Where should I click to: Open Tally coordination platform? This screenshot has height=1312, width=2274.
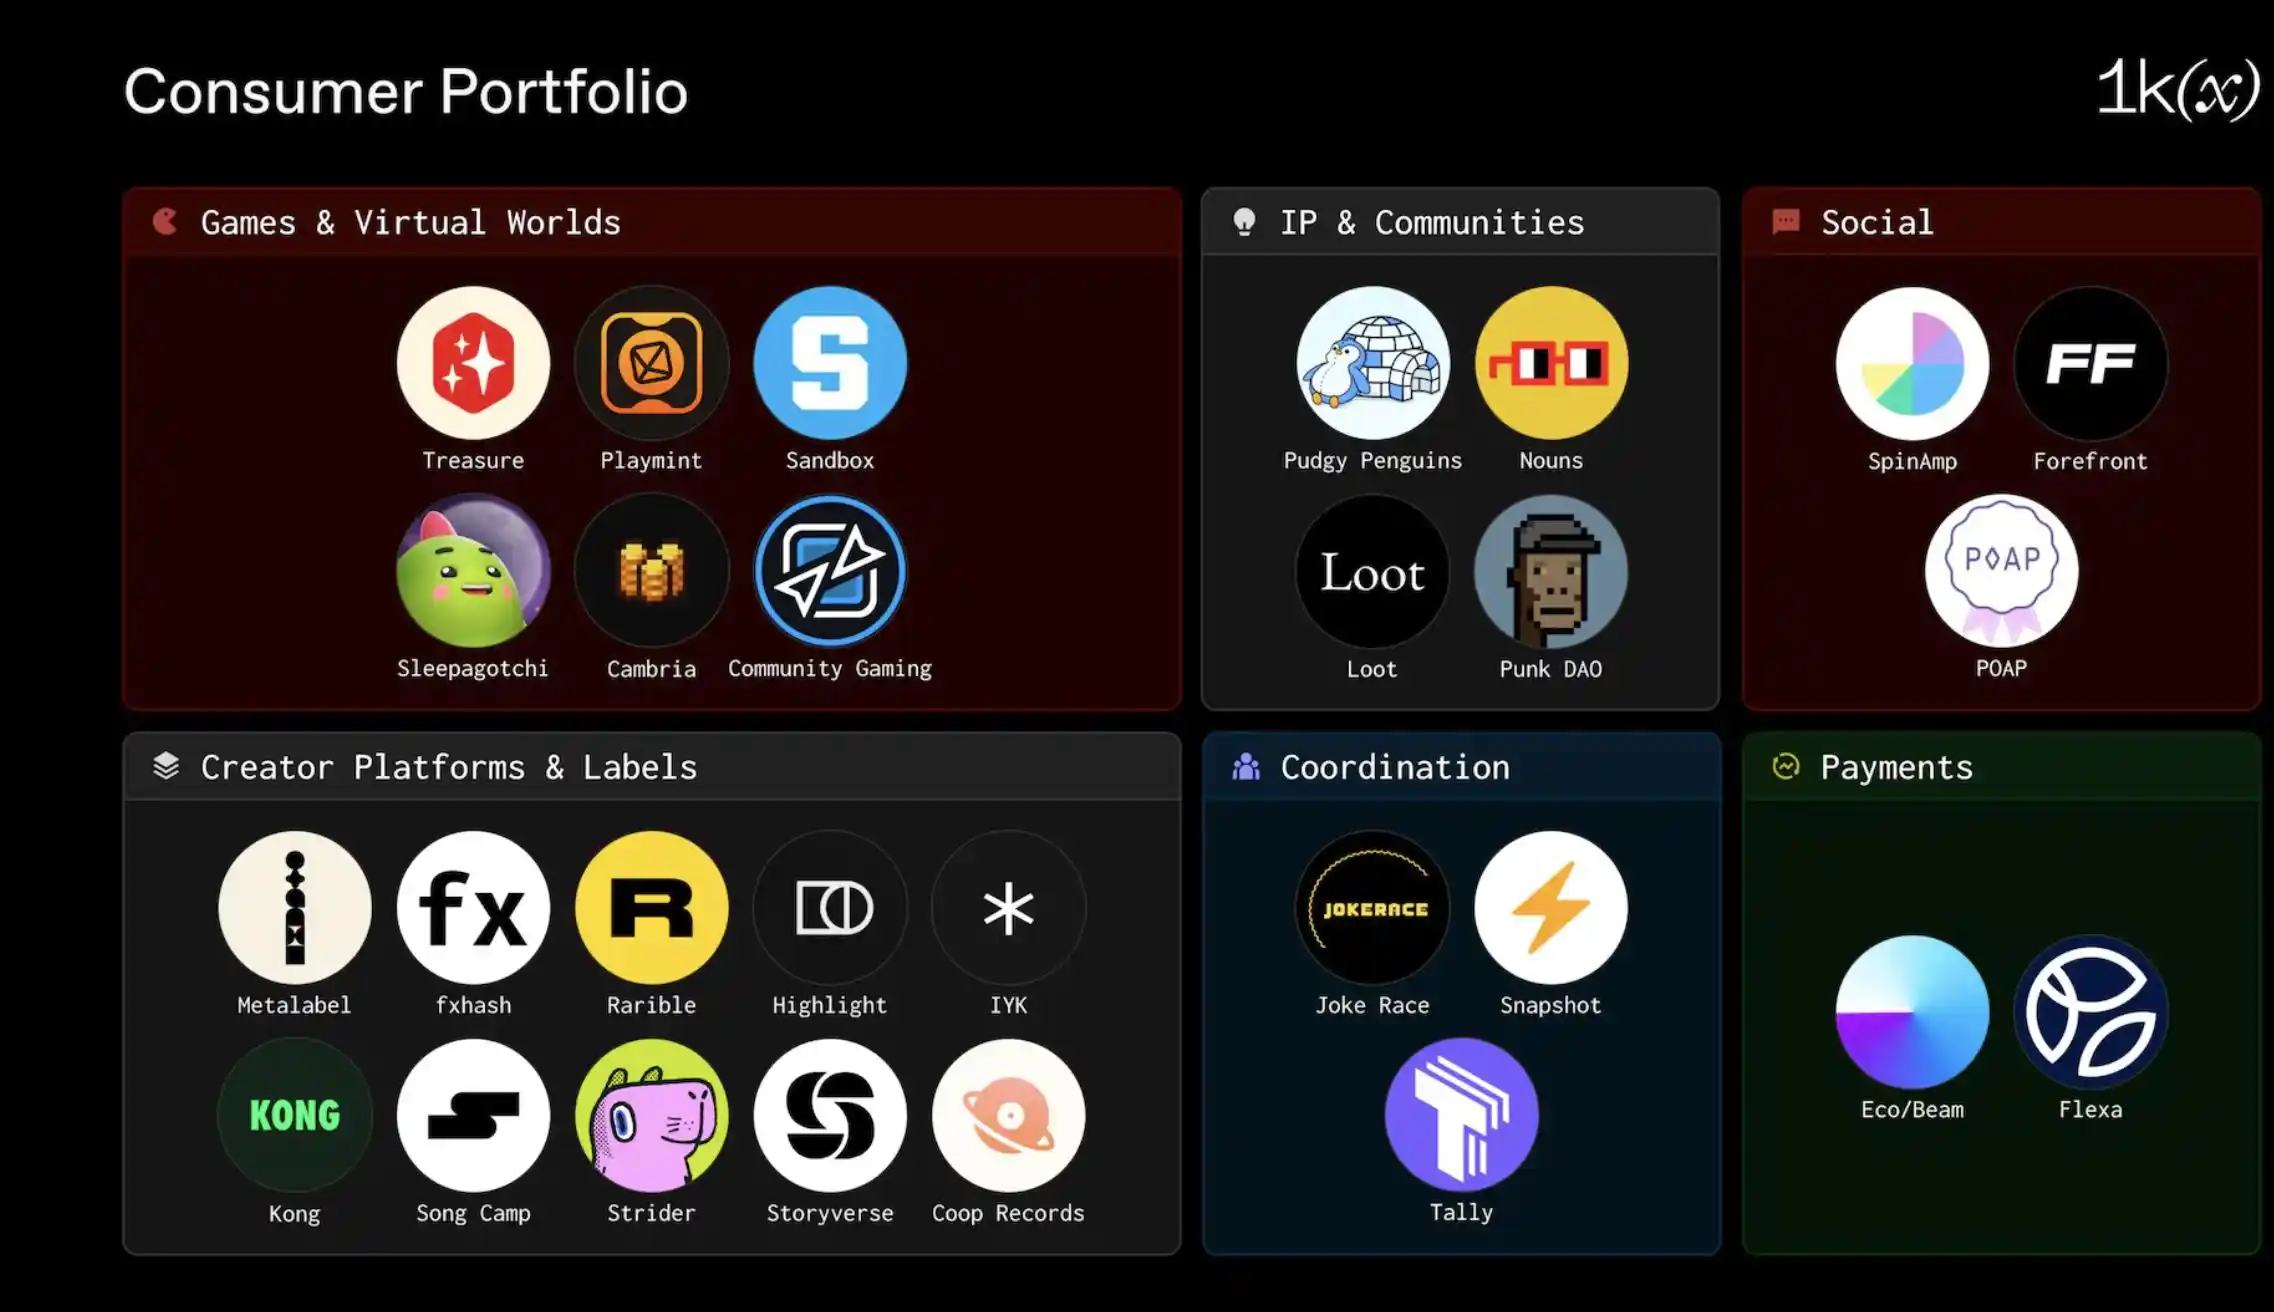pos(1460,1115)
